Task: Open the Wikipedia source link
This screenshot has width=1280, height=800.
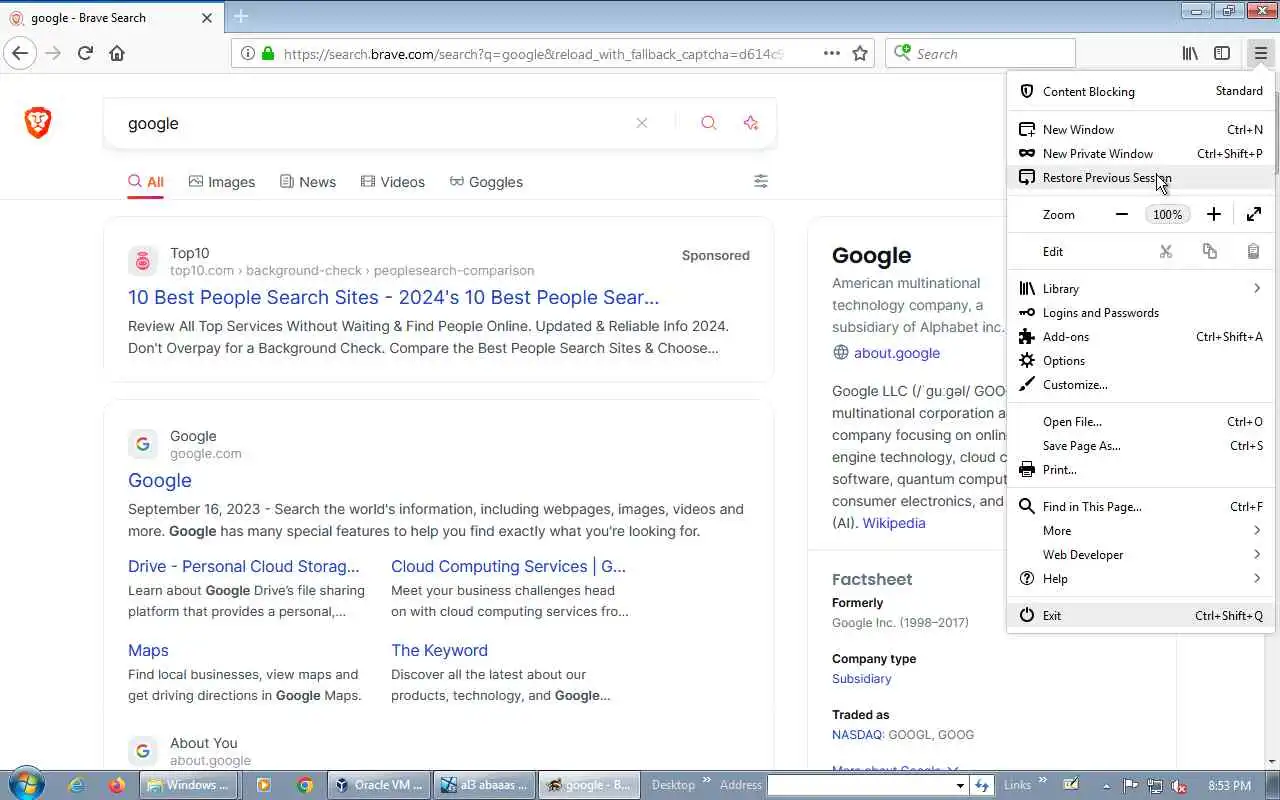Action: [894, 522]
